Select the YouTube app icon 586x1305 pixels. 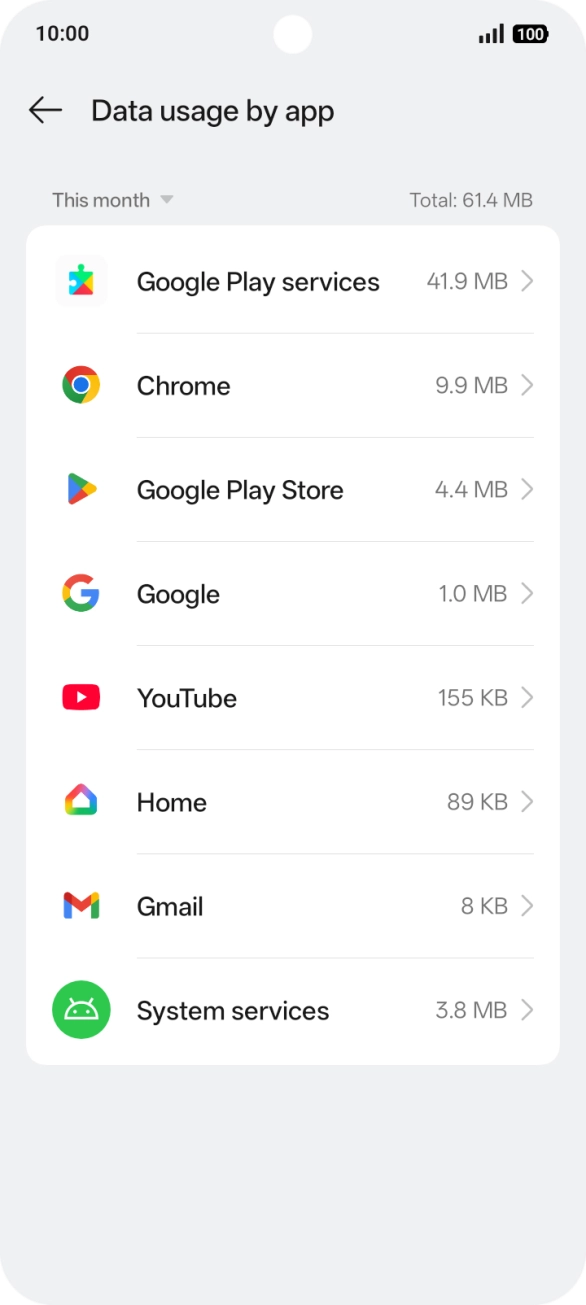click(81, 697)
